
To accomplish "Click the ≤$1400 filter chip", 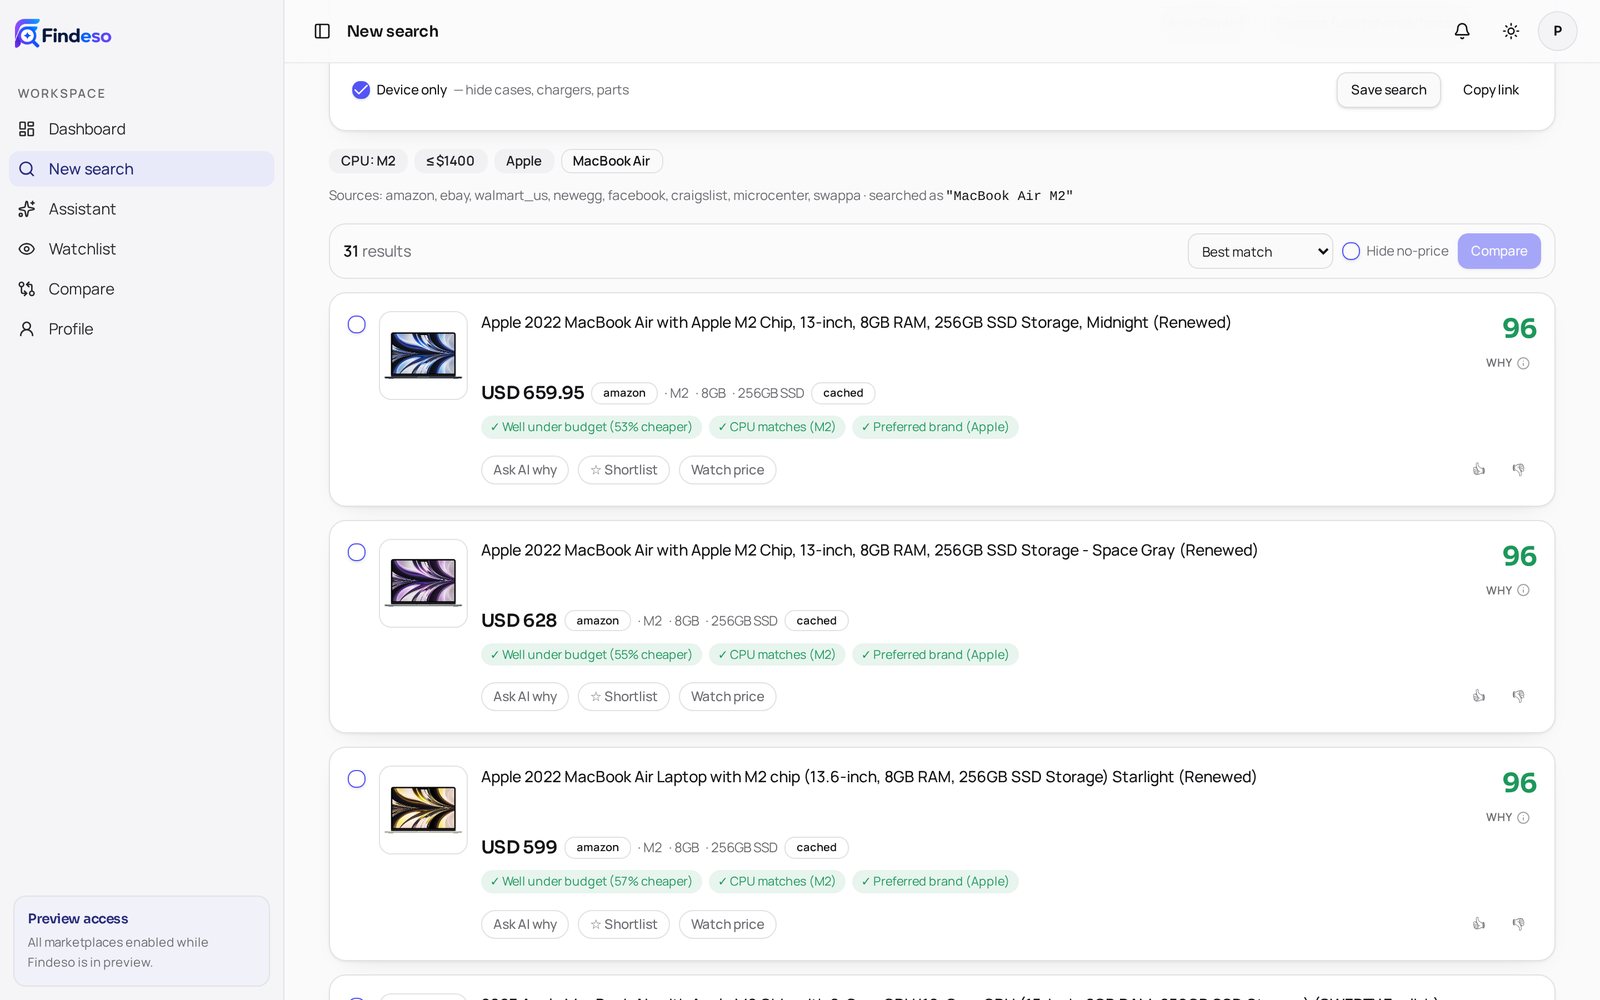I will pyautogui.click(x=450, y=161).
